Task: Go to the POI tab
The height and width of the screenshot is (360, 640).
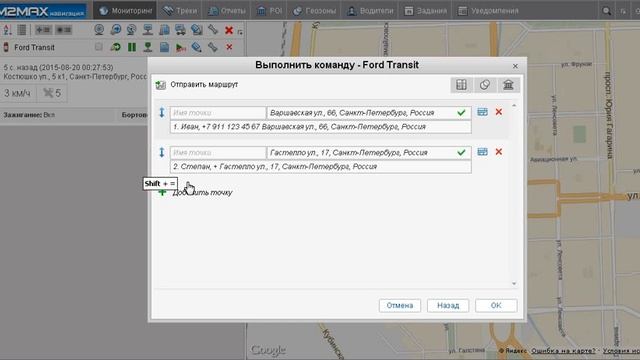Action: [x=269, y=11]
